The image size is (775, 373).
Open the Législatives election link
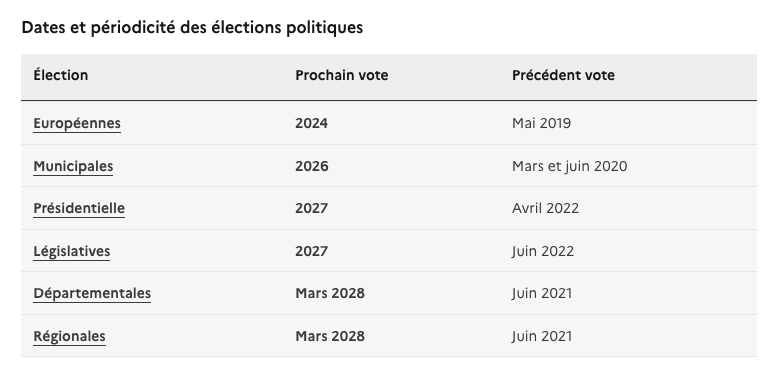coord(72,251)
